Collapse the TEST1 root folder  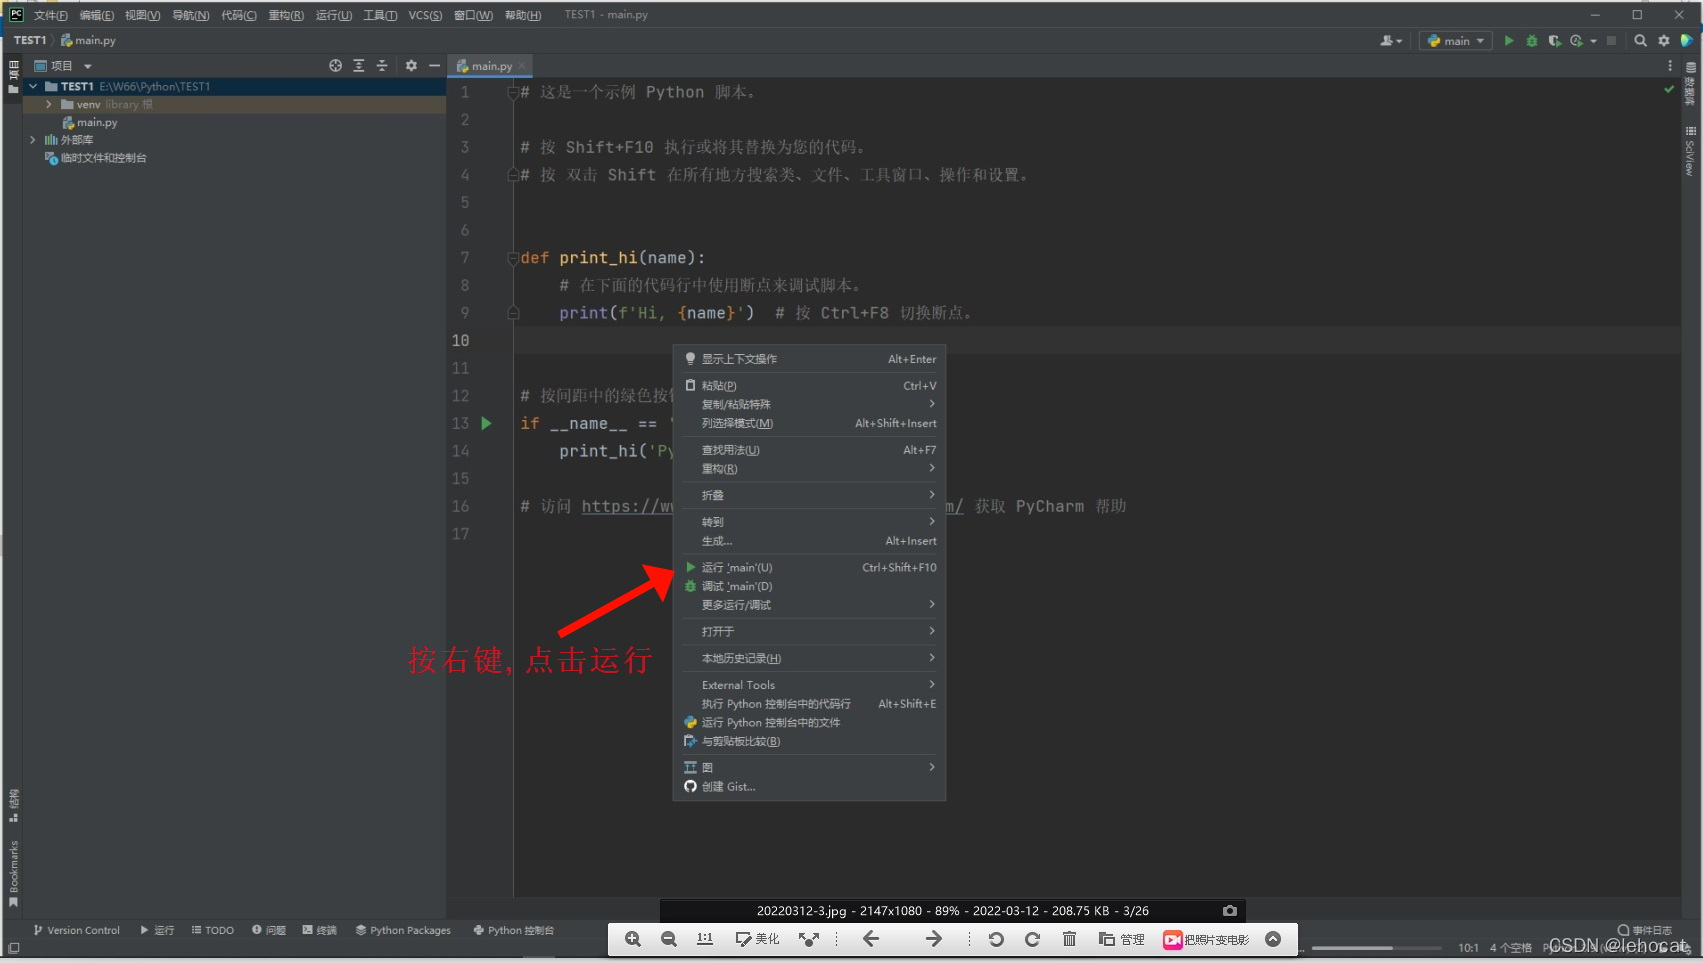click(33, 87)
